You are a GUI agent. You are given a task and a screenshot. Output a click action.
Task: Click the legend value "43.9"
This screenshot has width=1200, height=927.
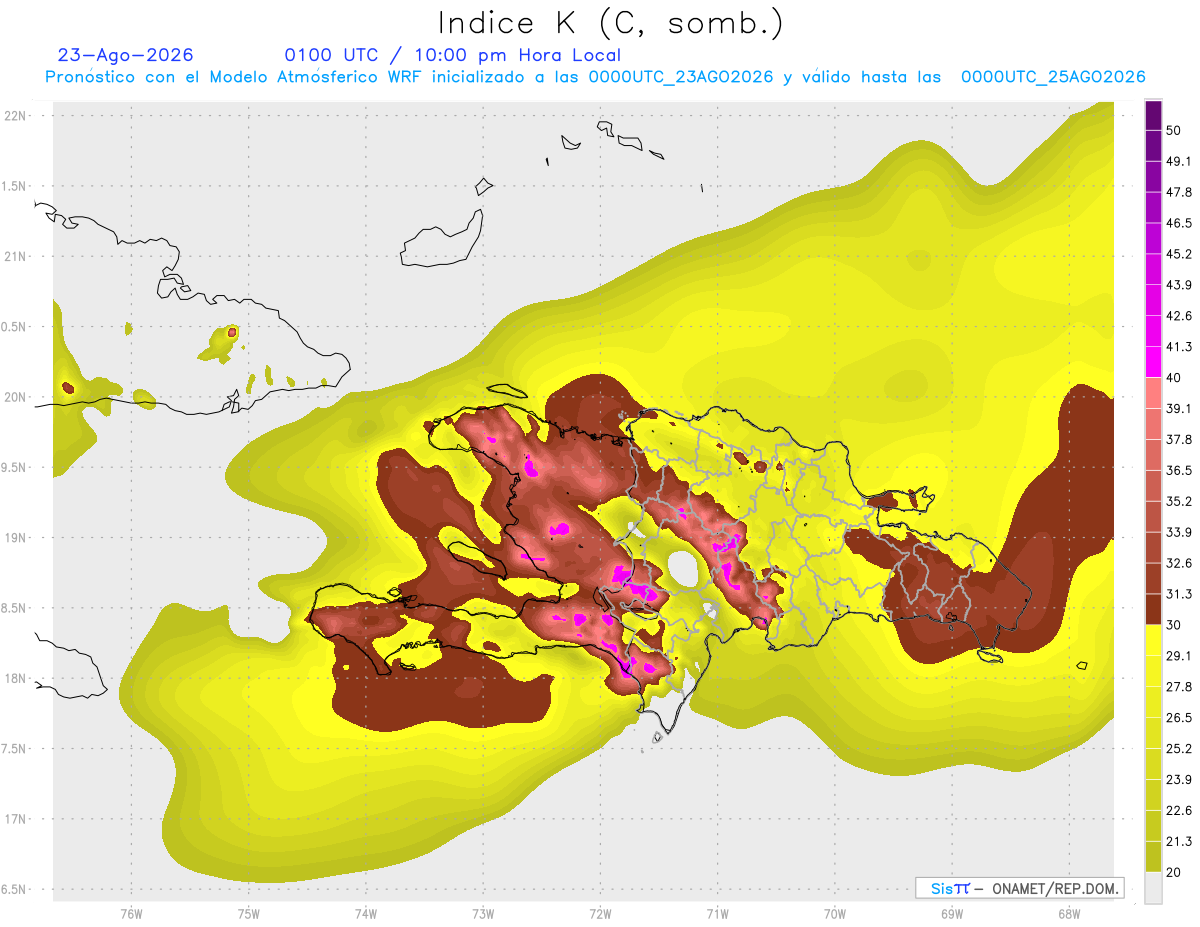click(1178, 285)
